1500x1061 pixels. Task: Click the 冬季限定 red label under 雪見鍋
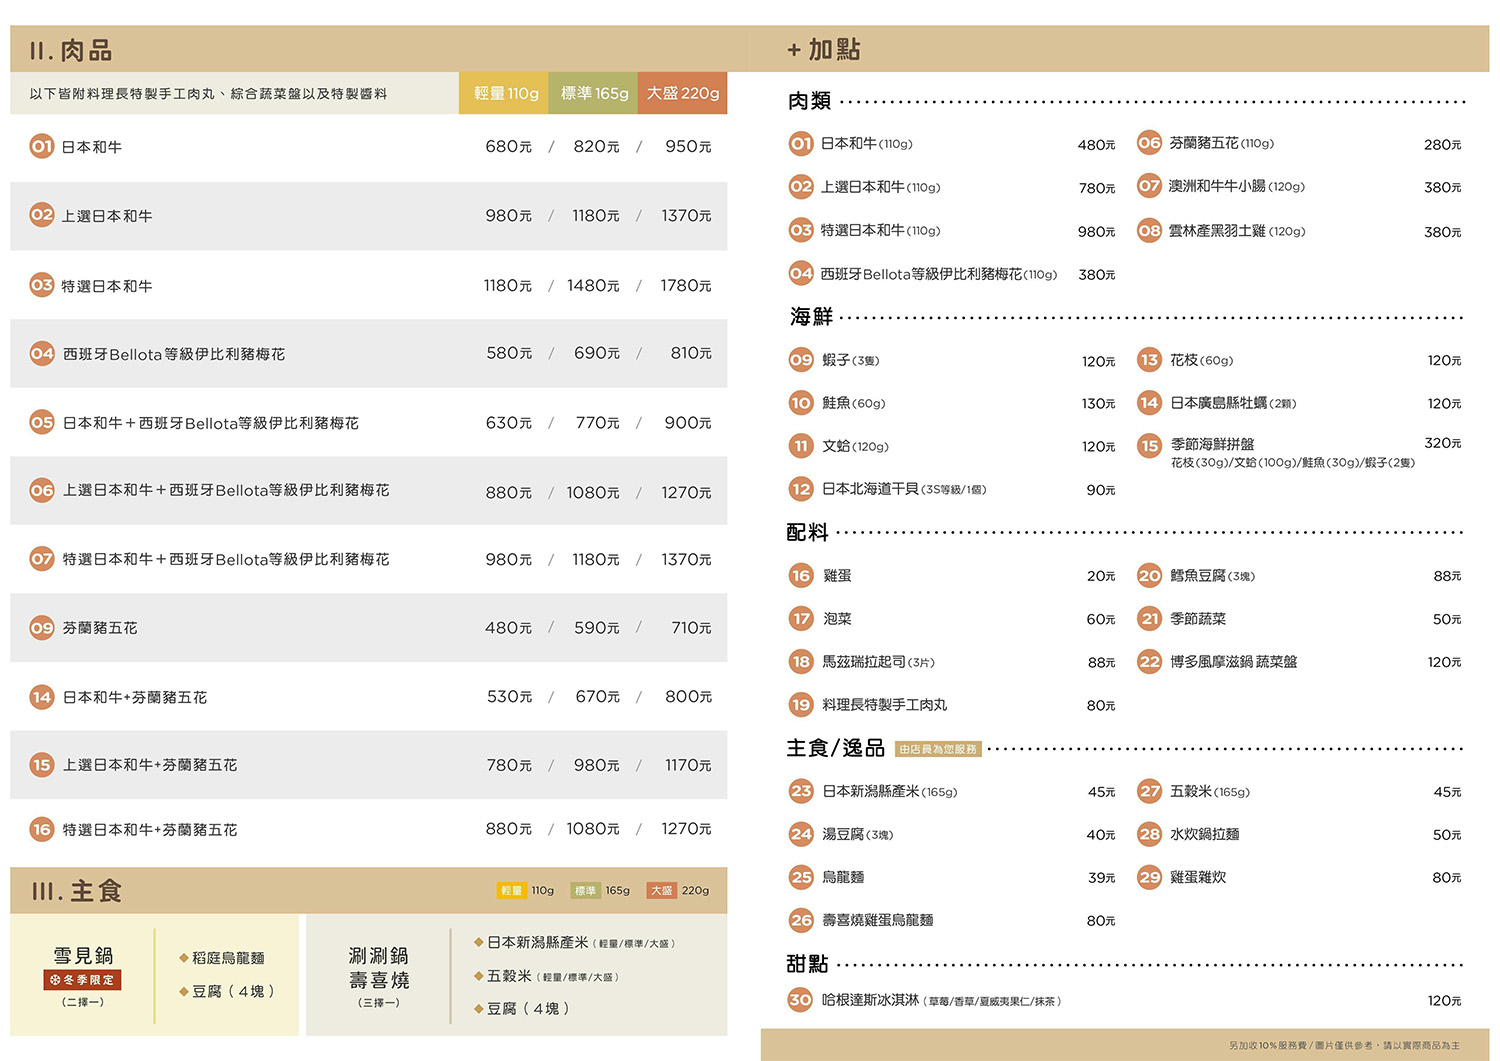[x=83, y=980]
